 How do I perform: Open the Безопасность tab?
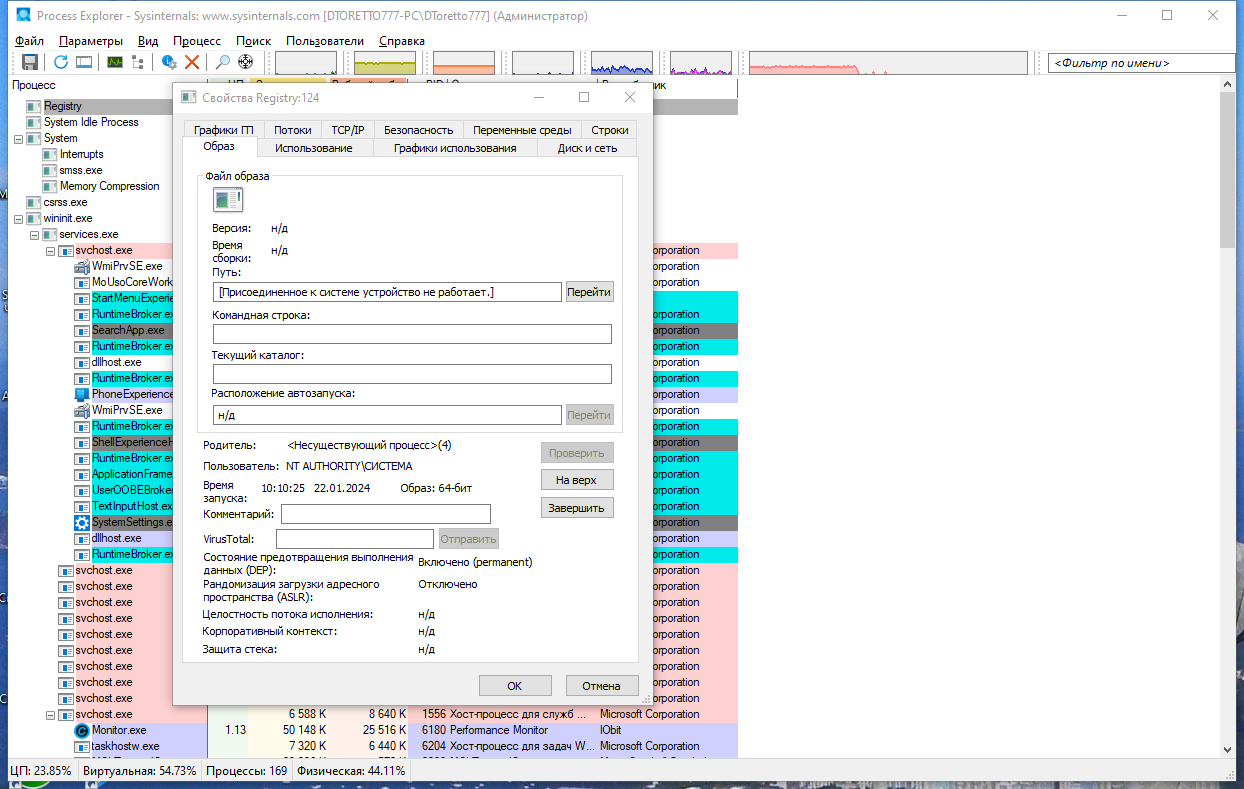(x=418, y=130)
